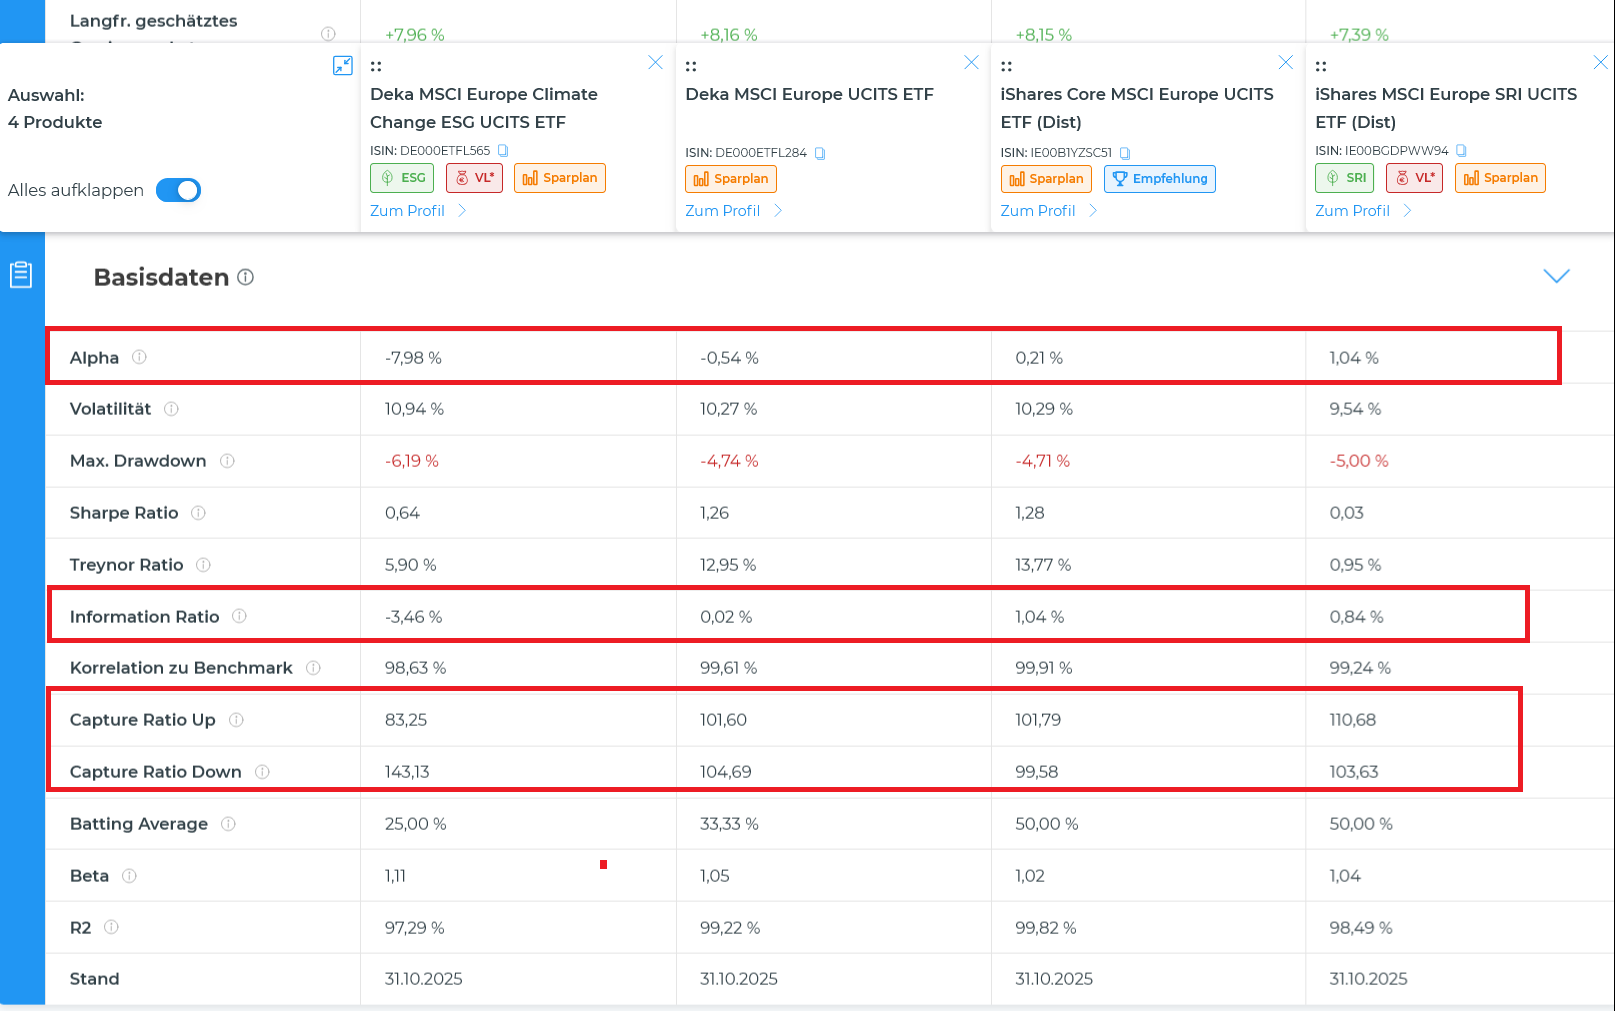Click the clipboard icon in blue sidebar
Viewport: 1615px width, 1011px height.
[21, 275]
